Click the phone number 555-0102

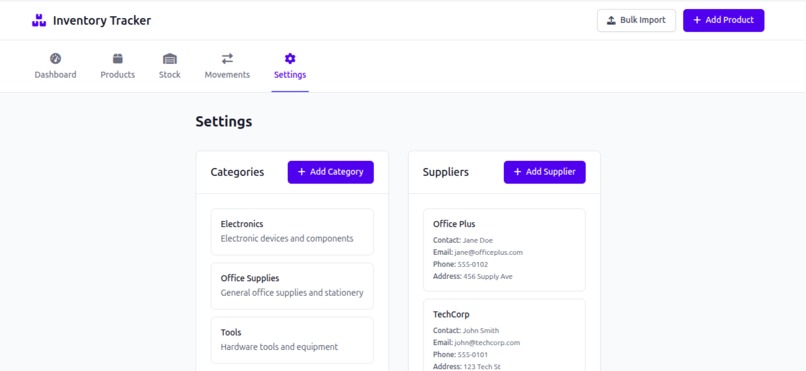pyautogui.click(x=473, y=264)
